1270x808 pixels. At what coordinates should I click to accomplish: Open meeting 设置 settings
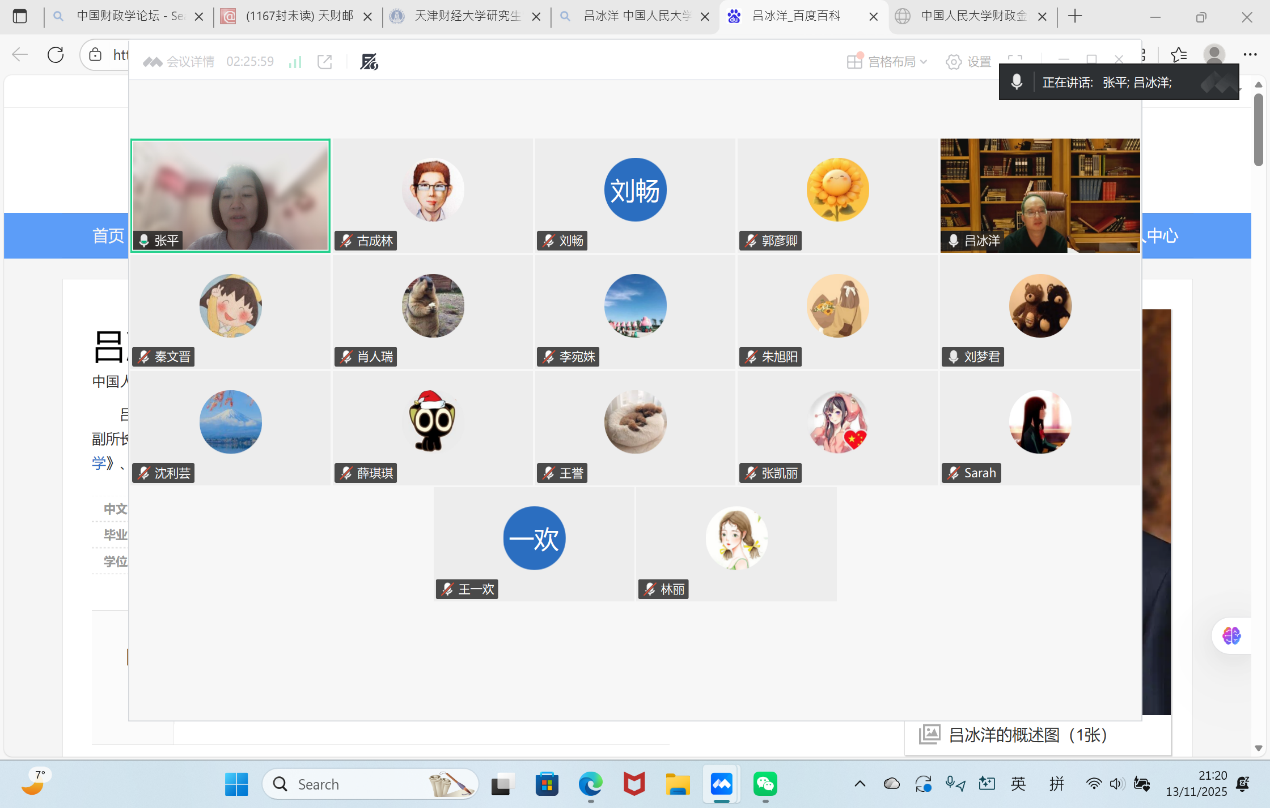968,62
